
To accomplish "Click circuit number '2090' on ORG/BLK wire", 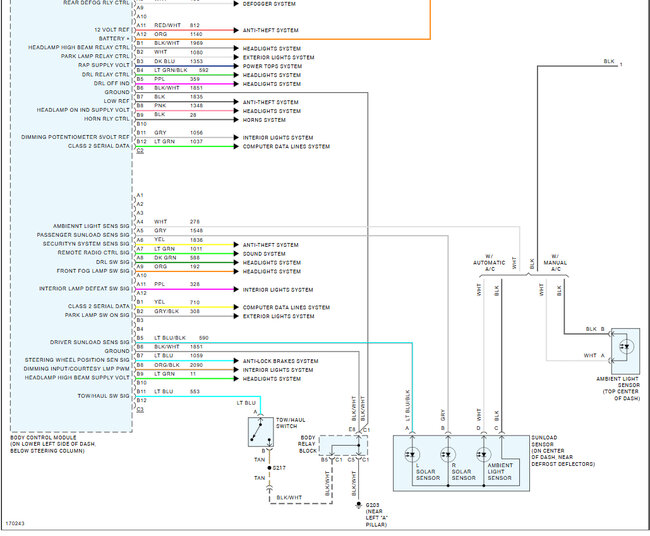I will coord(196,365).
